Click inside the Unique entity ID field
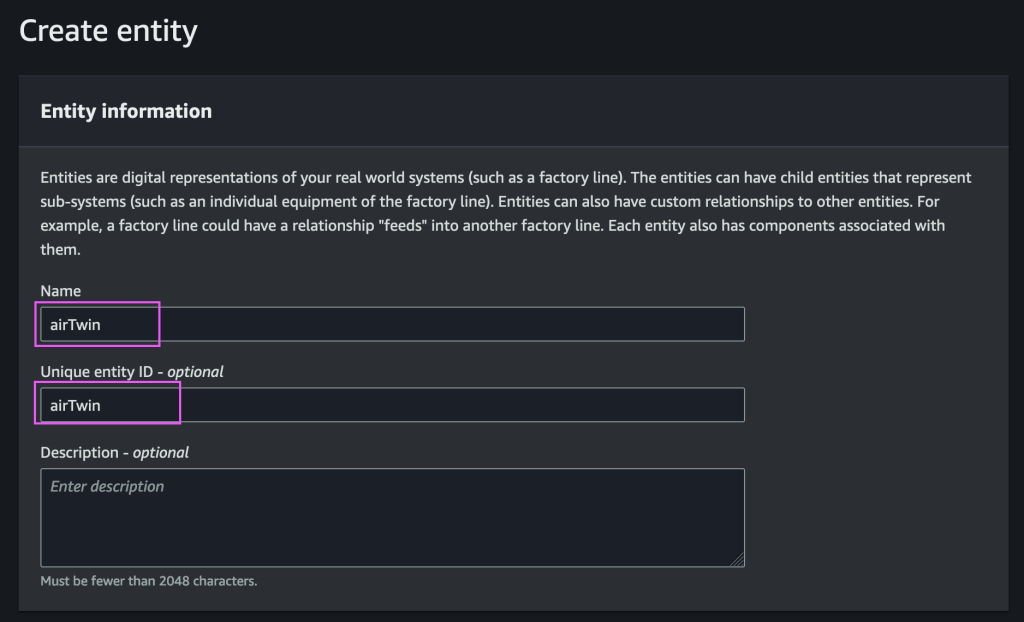 pos(390,404)
